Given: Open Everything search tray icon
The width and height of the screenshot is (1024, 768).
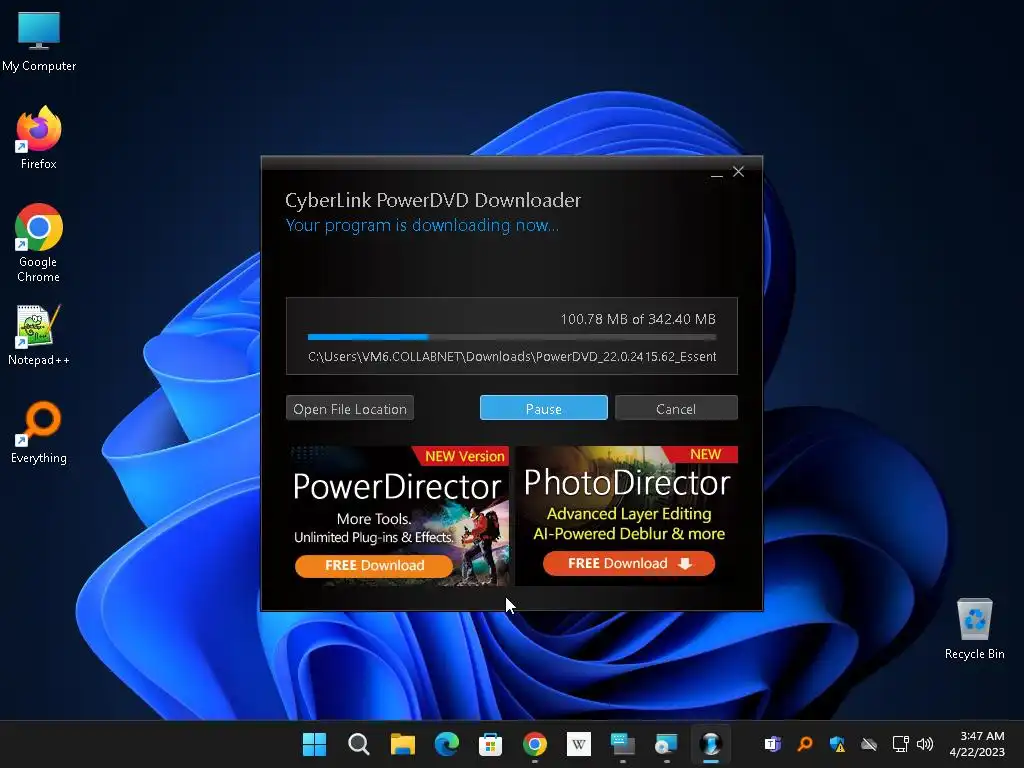Looking at the screenshot, I should [x=805, y=744].
